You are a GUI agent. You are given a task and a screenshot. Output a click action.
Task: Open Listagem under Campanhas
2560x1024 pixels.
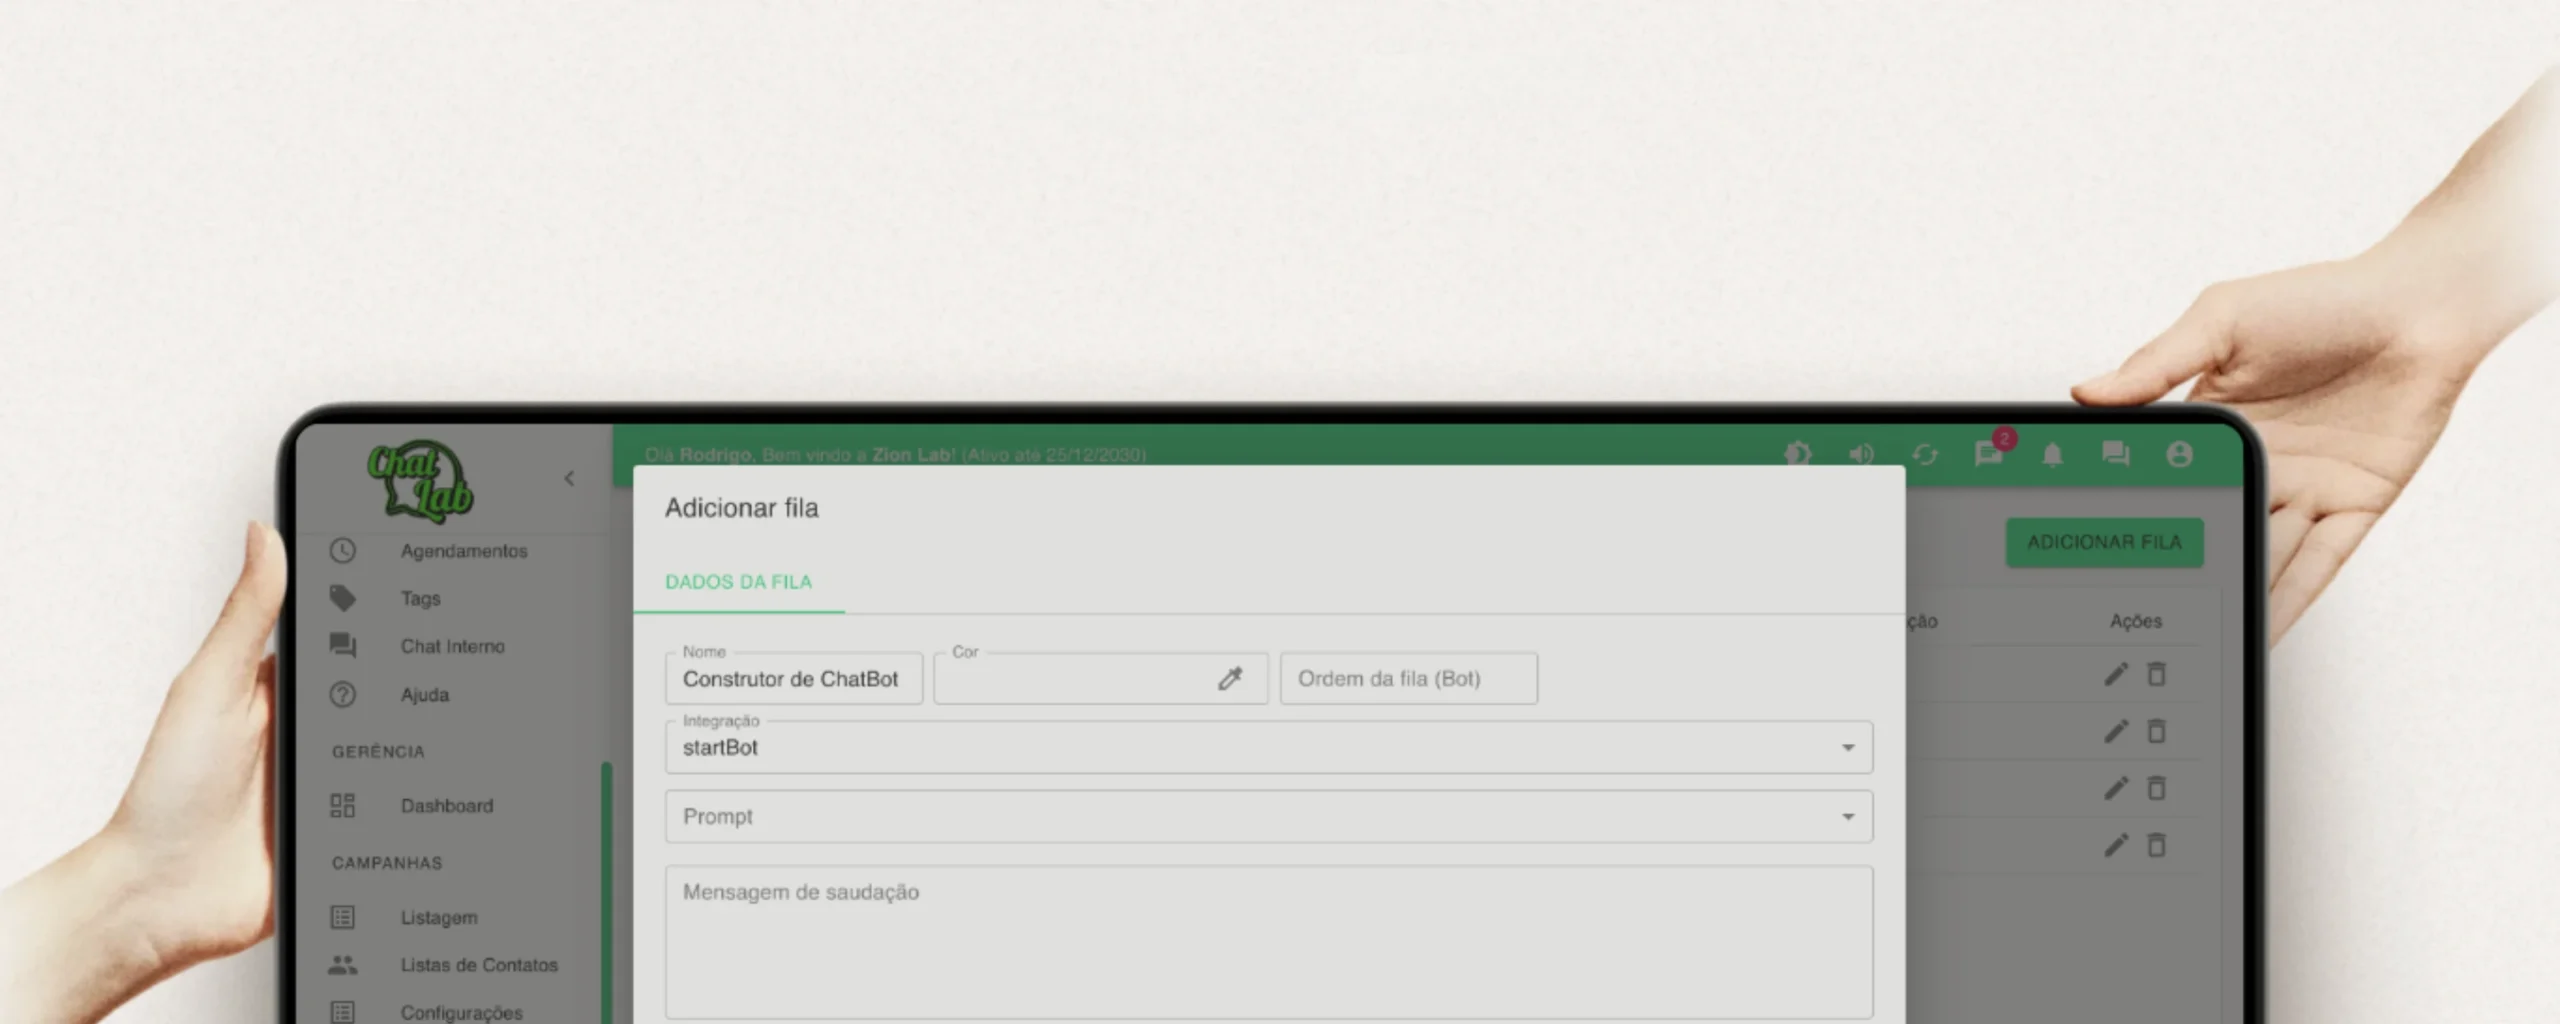pyautogui.click(x=439, y=918)
